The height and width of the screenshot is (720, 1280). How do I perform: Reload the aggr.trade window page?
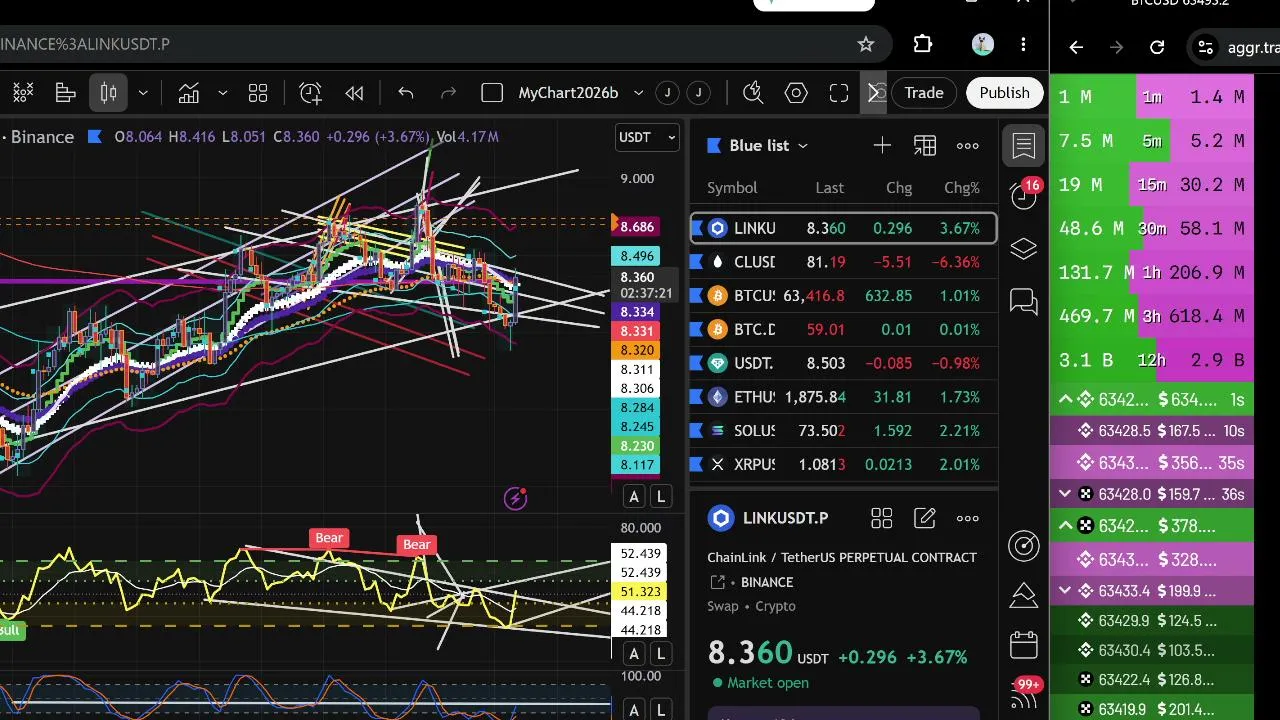pyautogui.click(x=1157, y=47)
